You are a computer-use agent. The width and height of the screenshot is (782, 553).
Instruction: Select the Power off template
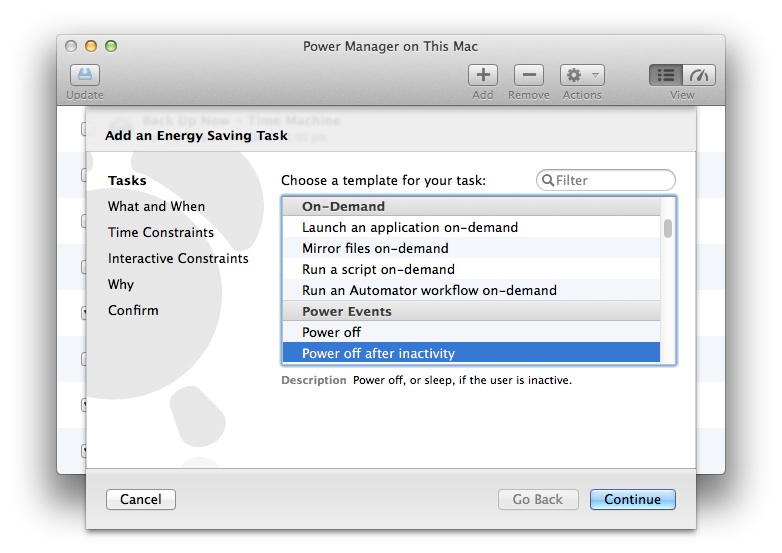[471, 332]
